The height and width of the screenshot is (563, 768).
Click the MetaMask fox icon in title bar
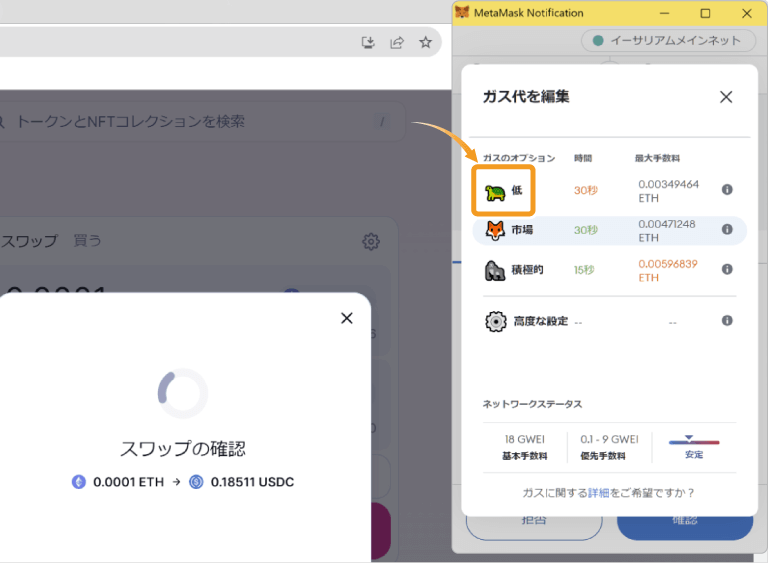[462, 12]
